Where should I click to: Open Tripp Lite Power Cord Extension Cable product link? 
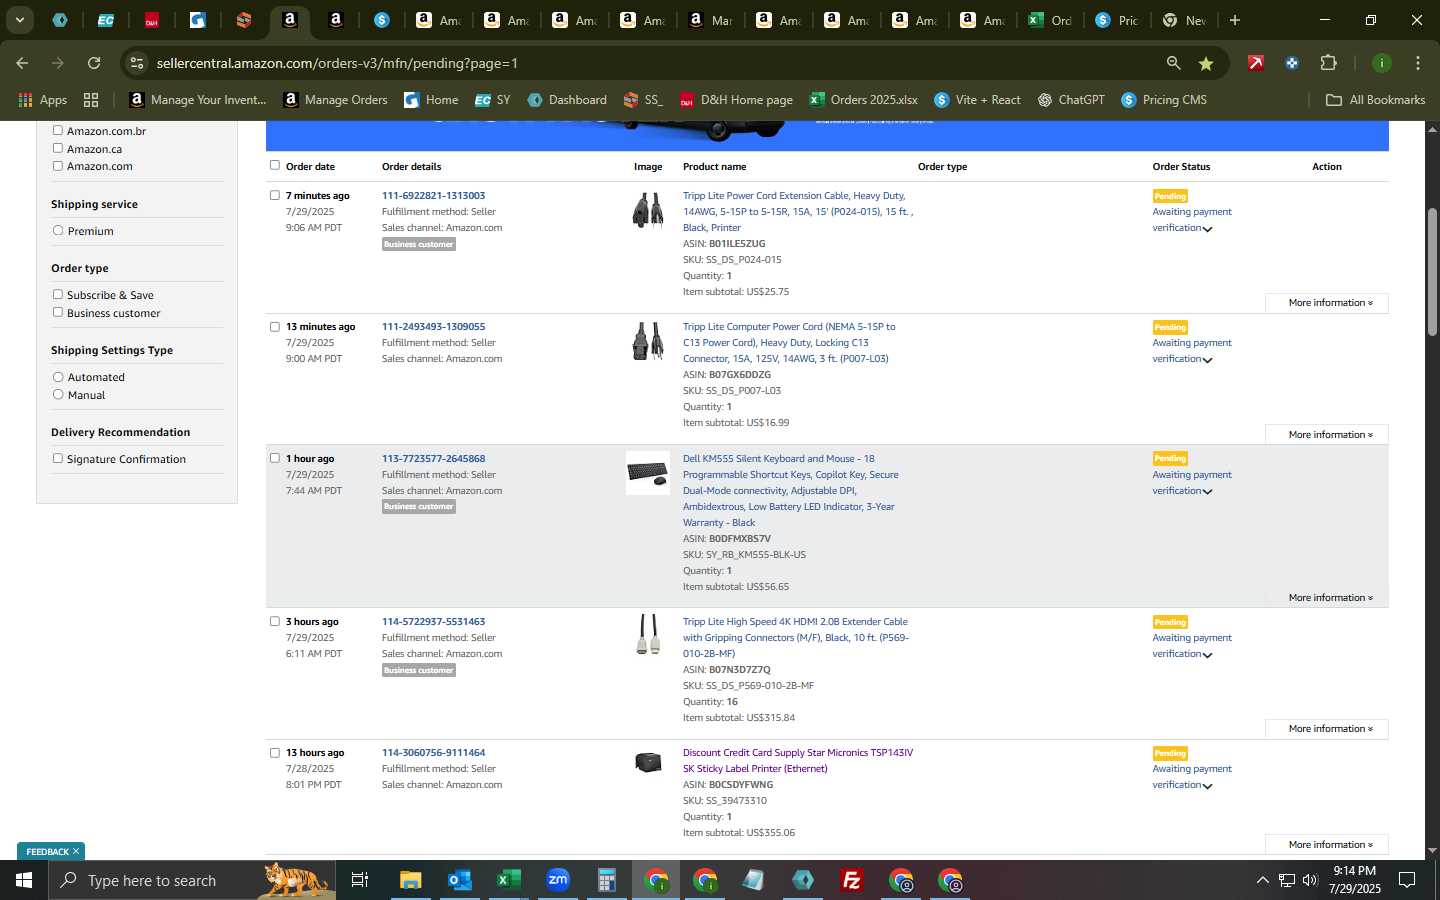click(x=797, y=212)
